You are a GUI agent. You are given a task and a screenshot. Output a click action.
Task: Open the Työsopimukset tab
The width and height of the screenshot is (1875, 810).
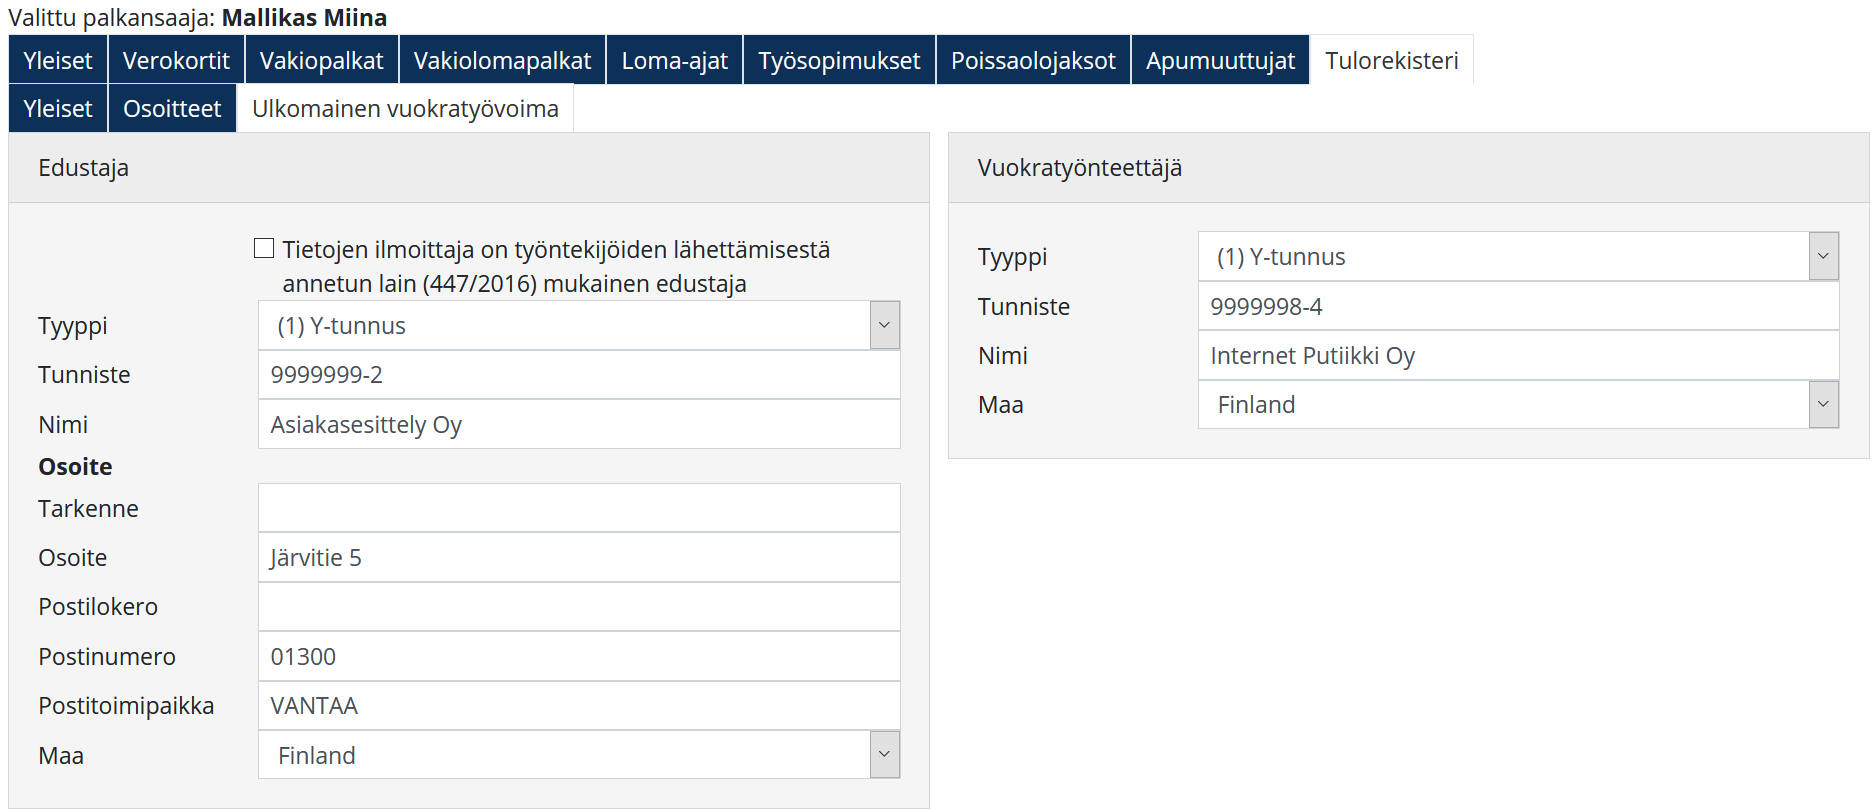pyautogui.click(x=839, y=61)
